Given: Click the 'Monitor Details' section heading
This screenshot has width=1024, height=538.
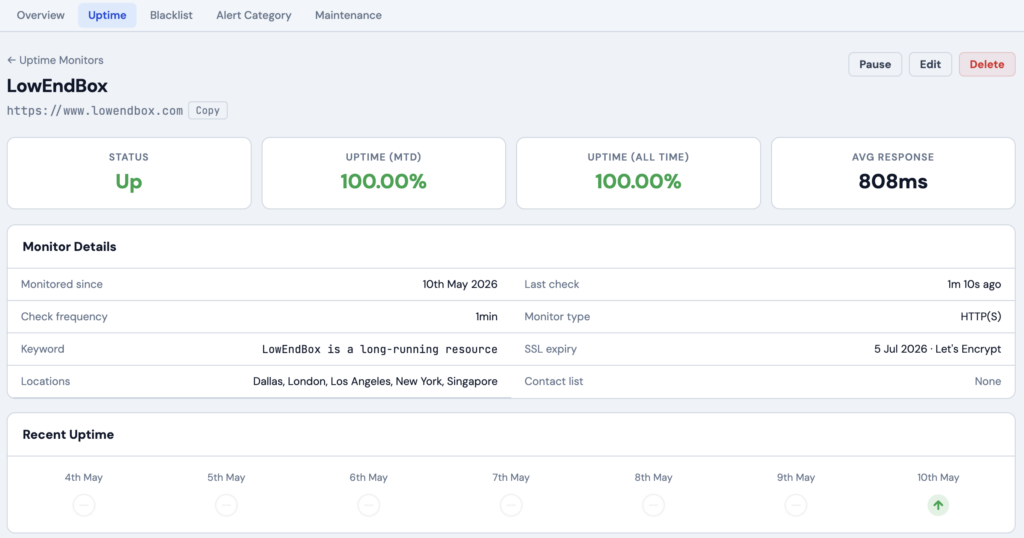Looking at the screenshot, I should pos(69,247).
